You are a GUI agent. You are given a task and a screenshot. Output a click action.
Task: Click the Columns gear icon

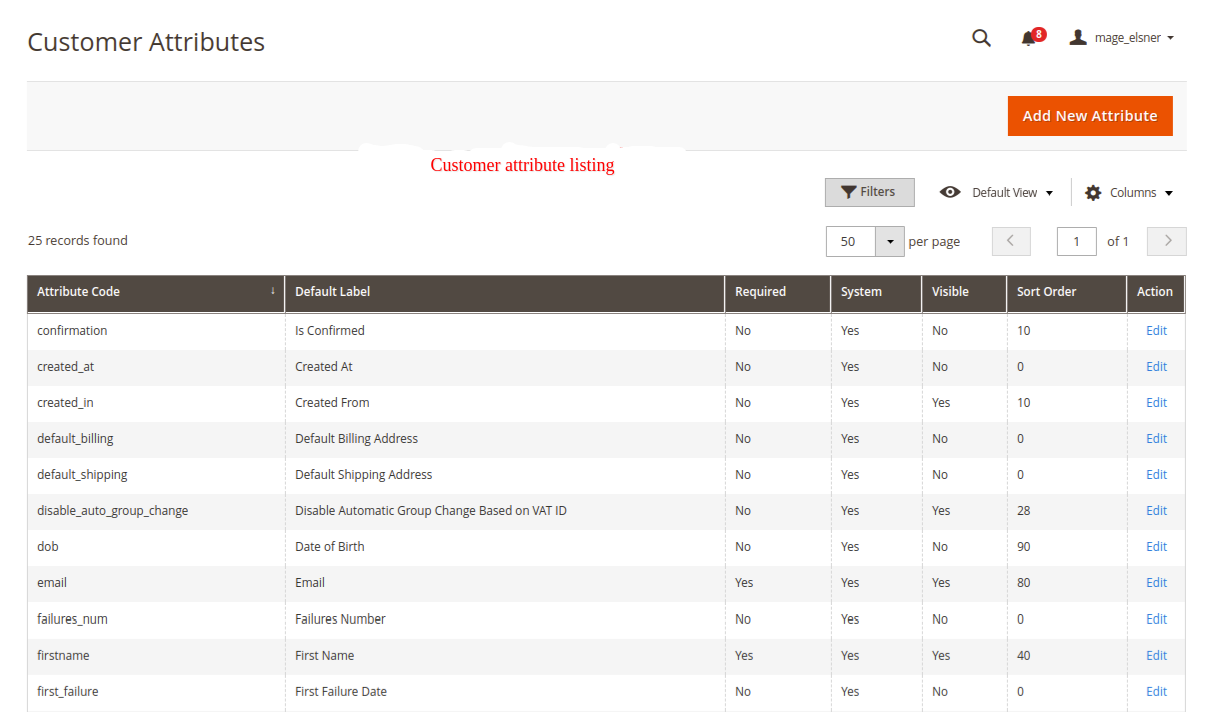tap(1093, 192)
